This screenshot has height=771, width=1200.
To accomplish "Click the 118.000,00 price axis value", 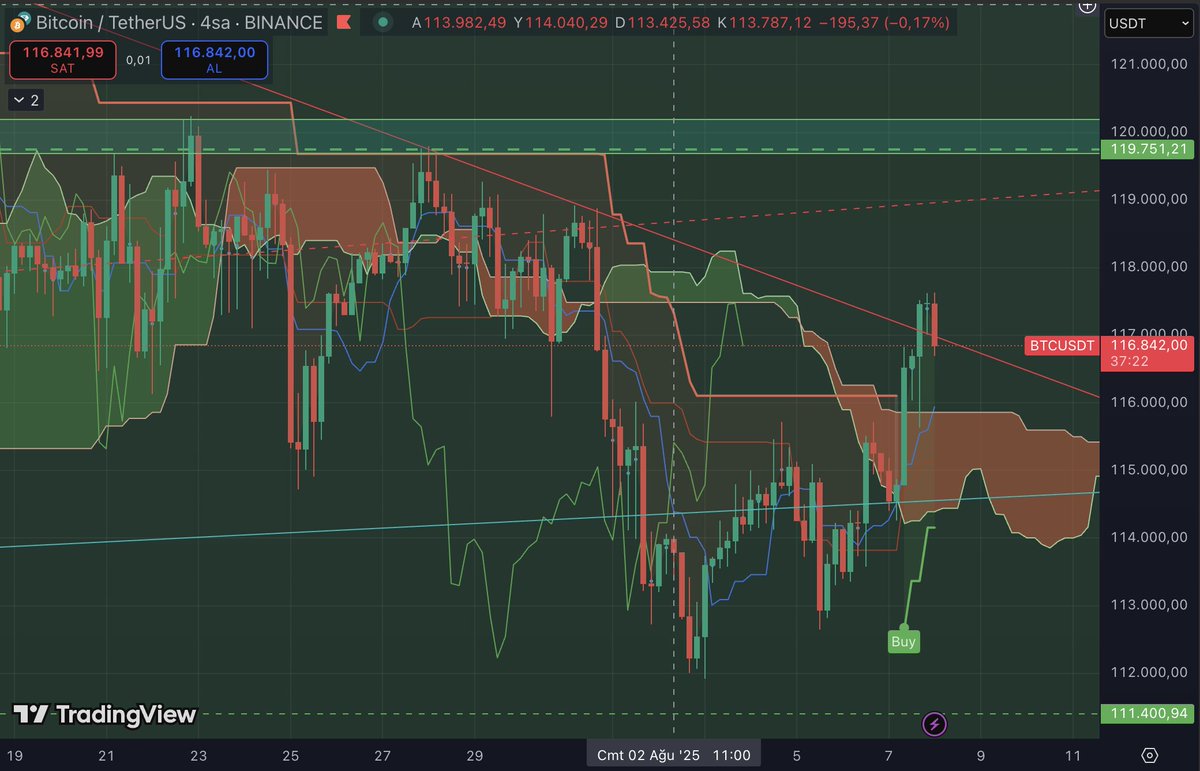I will [1148, 267].
